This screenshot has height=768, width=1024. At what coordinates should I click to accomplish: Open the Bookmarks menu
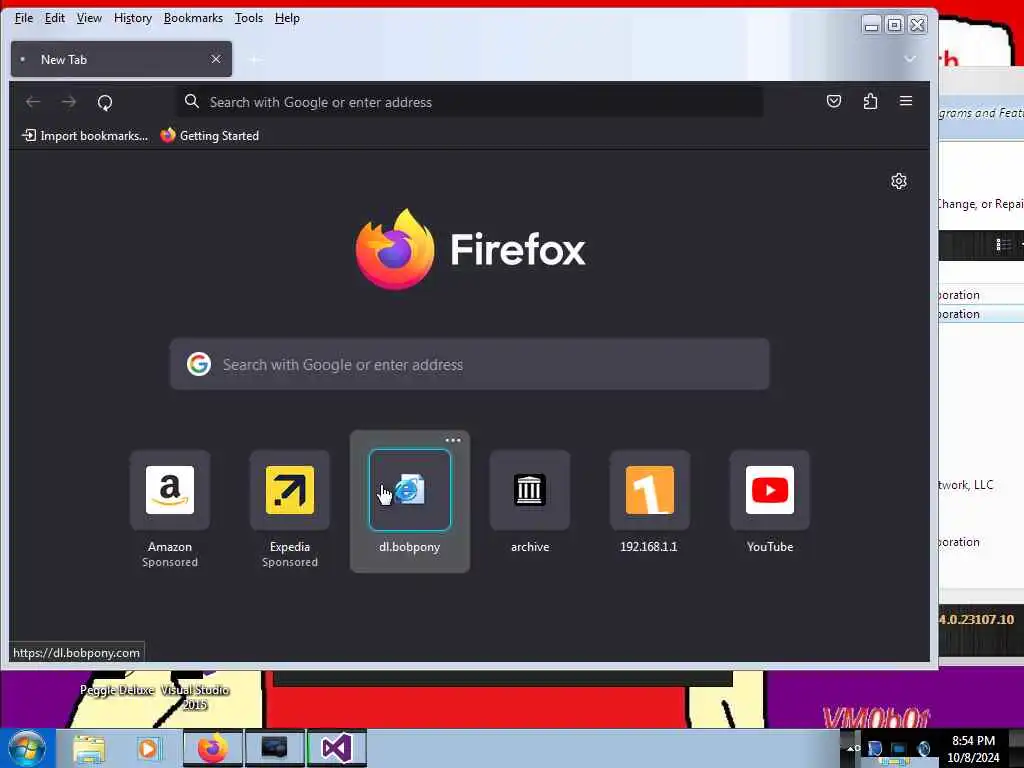tap(193, 18)
